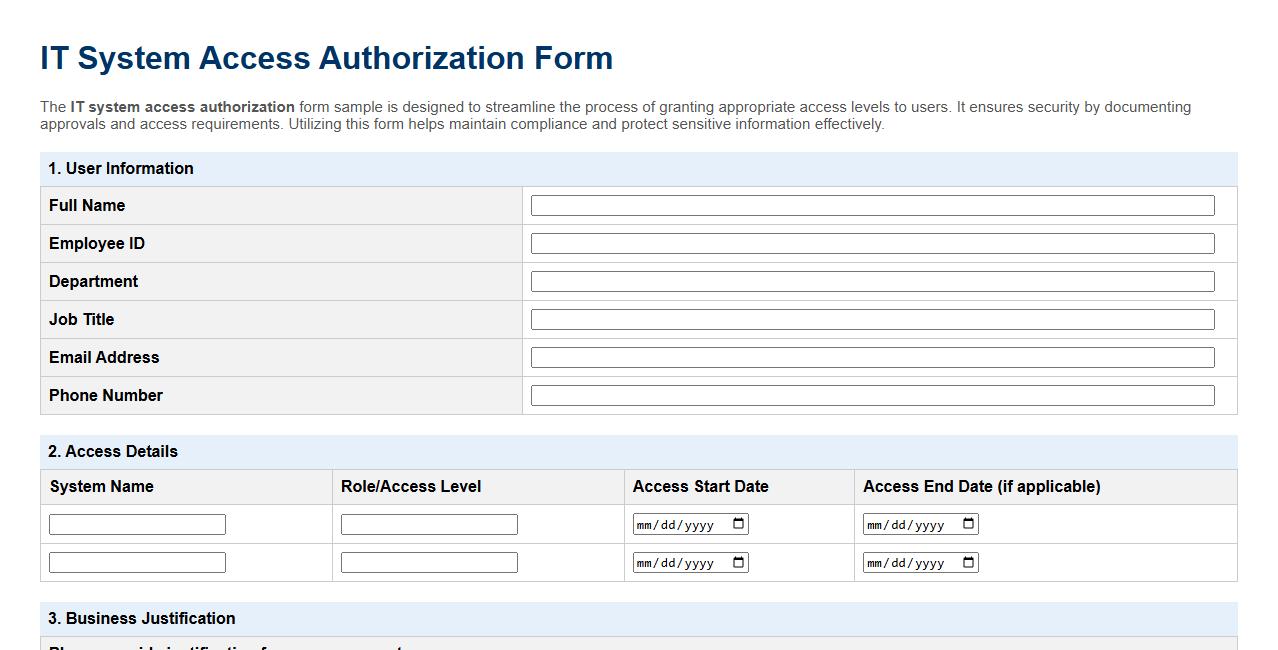
Task: Click the Phone Number text field
Action: tap(873, 395)
